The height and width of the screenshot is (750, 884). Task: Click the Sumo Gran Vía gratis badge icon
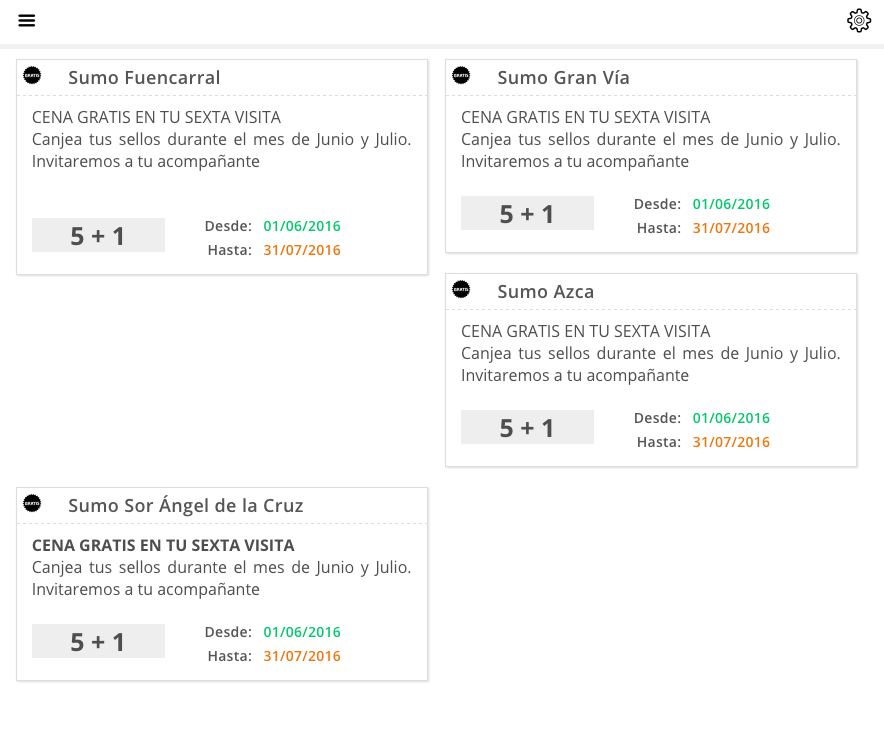click(x=461, y=74)
